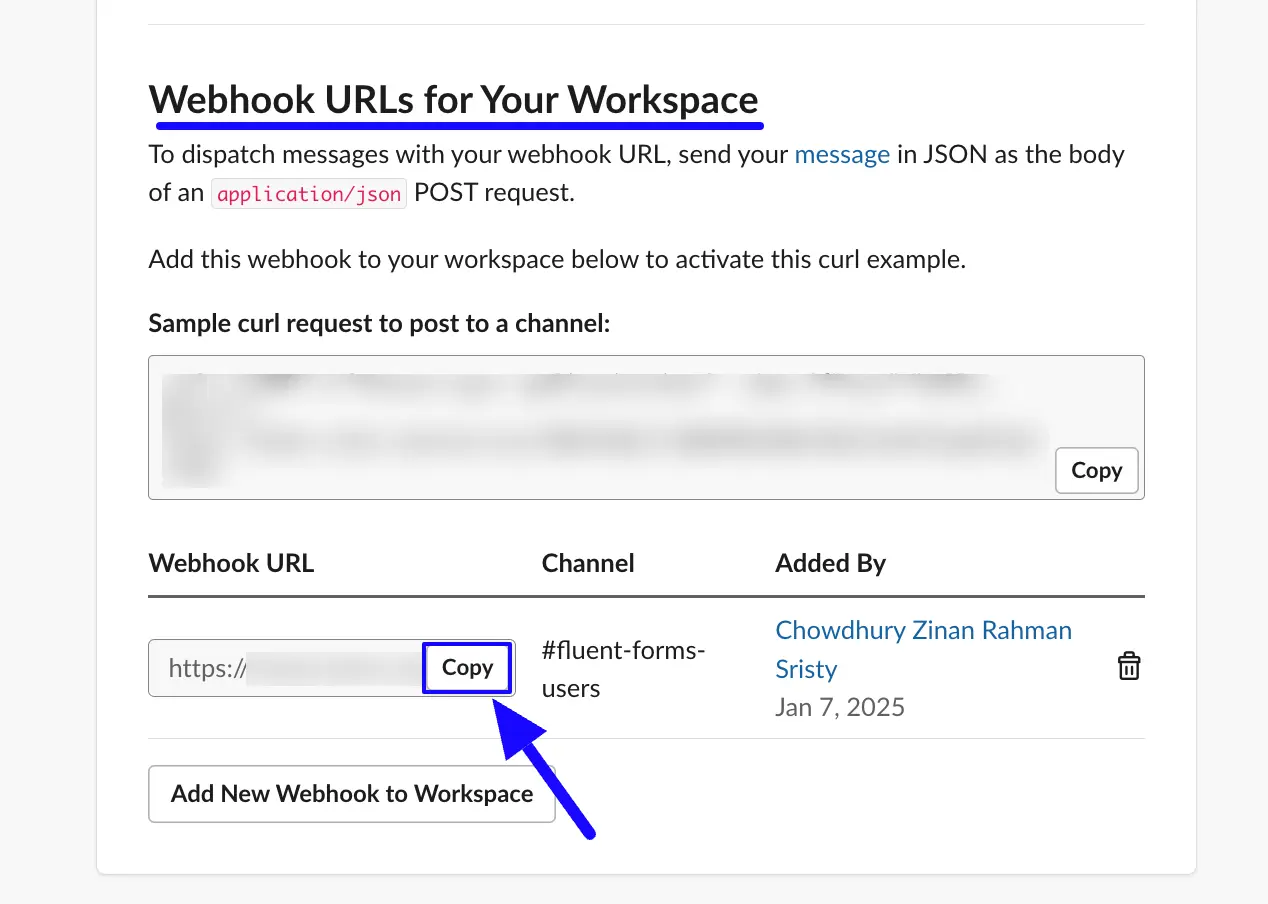Copy the webhook URL
The width and height of the screenshot is (1268, 904).
[467, 668]
